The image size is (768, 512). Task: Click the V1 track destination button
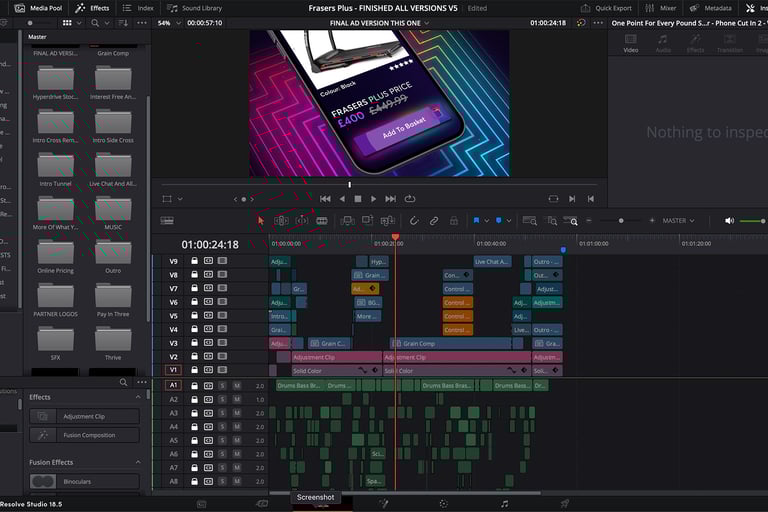173,370
